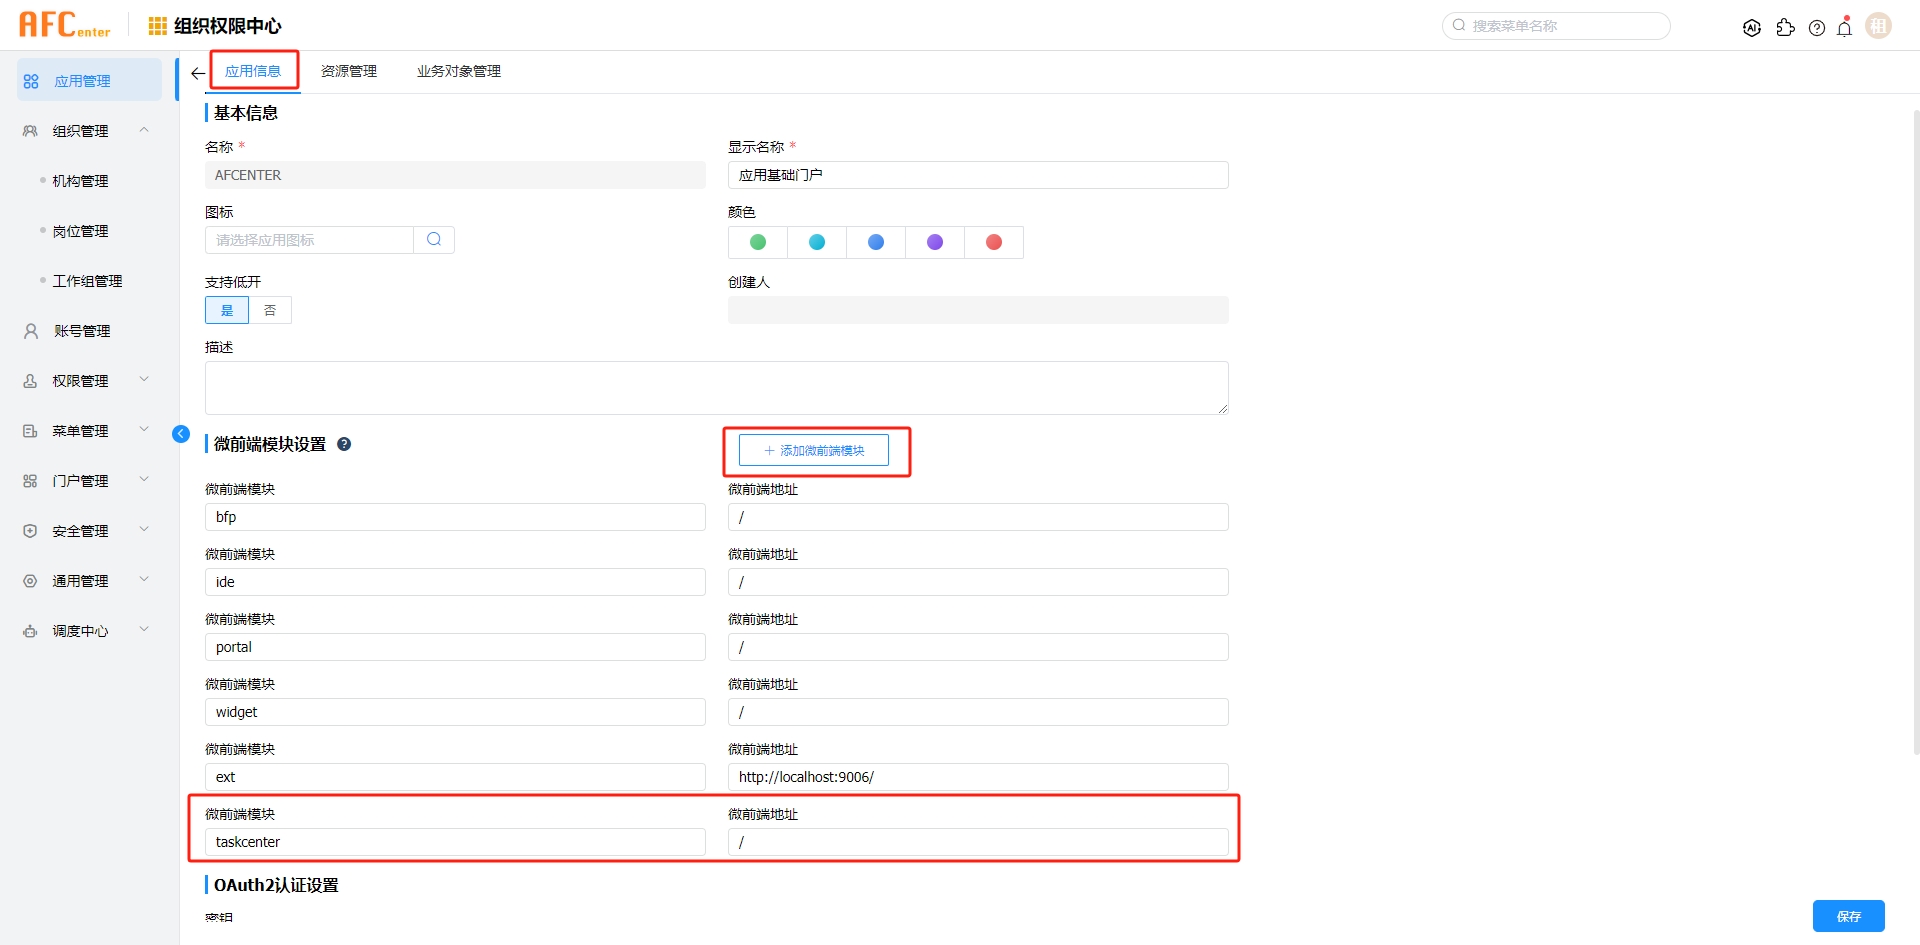This screenshot has height=945, width=1920.
Task: Collapse the sidebar with blue arrow button
Action: (181, 434)
